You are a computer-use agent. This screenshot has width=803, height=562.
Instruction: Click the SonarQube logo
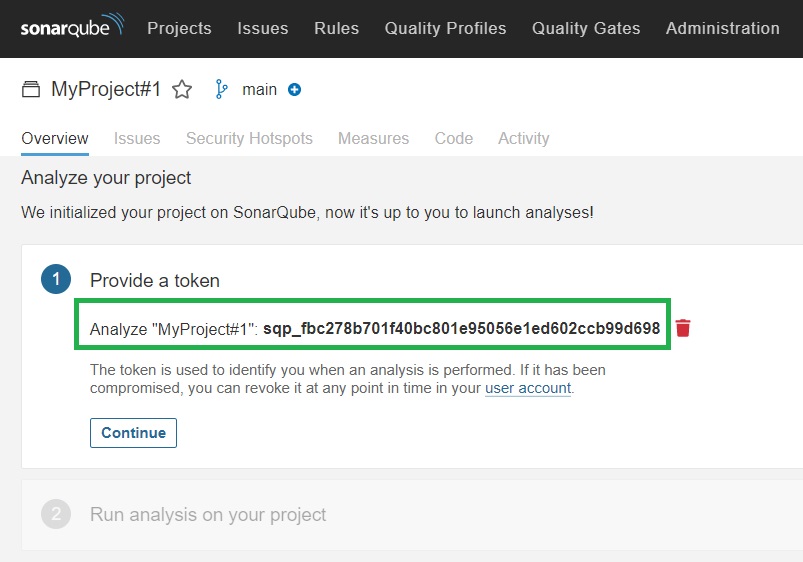pos(72,26)
